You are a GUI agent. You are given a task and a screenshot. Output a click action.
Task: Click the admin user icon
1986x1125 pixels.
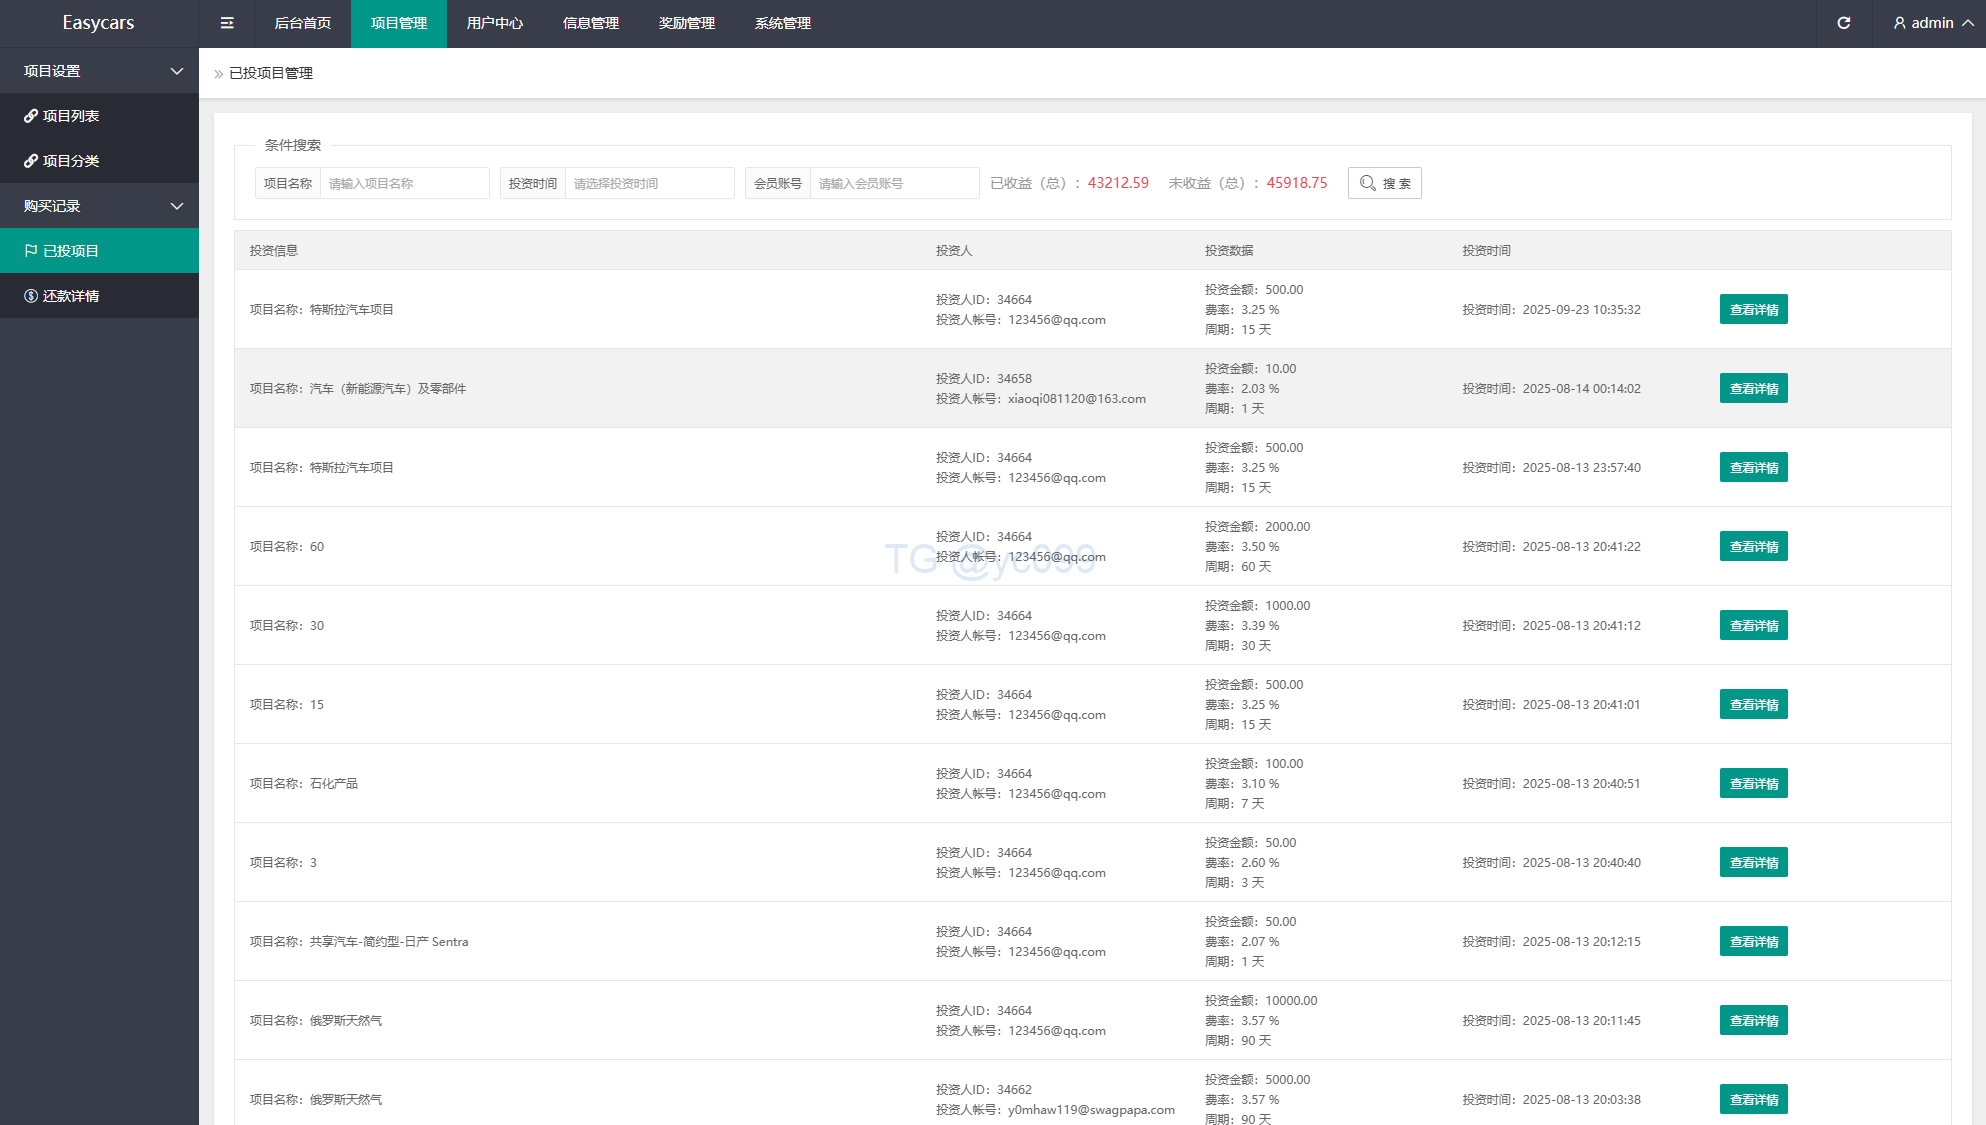(x=1899, y=23)
